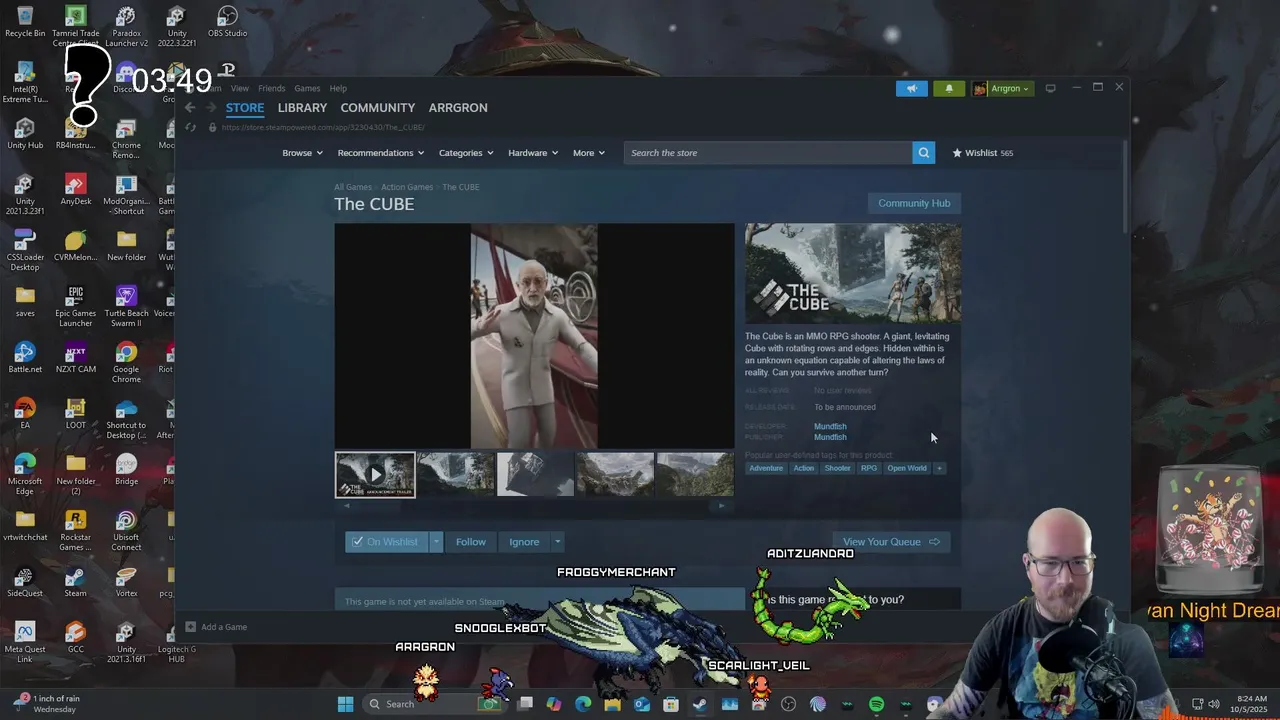Click the Mundfish developer link
Viewport: 1280px width, 720px height.
[830, 427]
